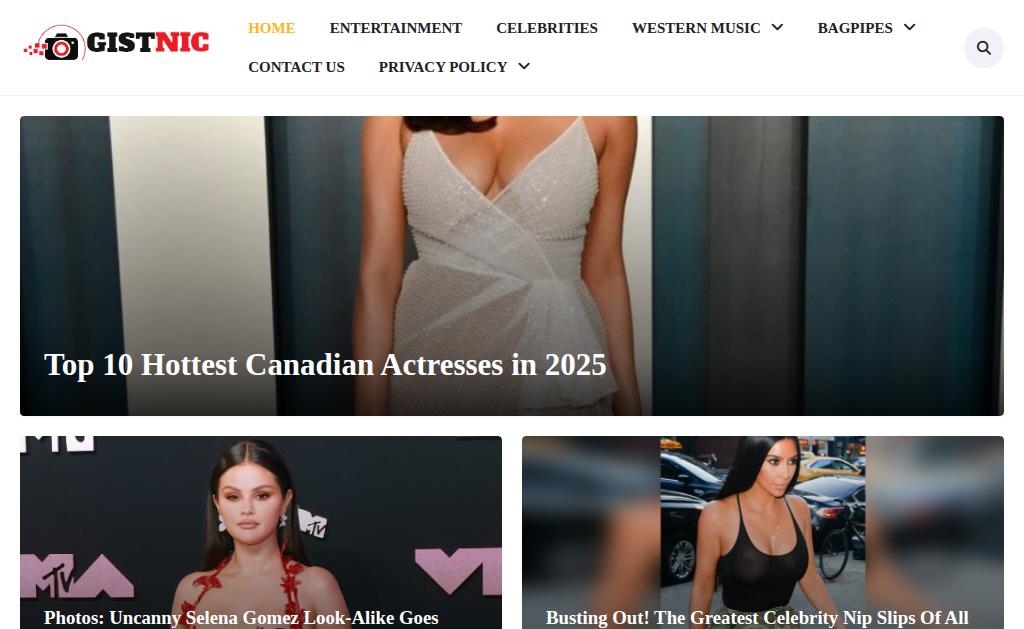
Task: Expand the Privacy Policy chevron
Action: 524,66
